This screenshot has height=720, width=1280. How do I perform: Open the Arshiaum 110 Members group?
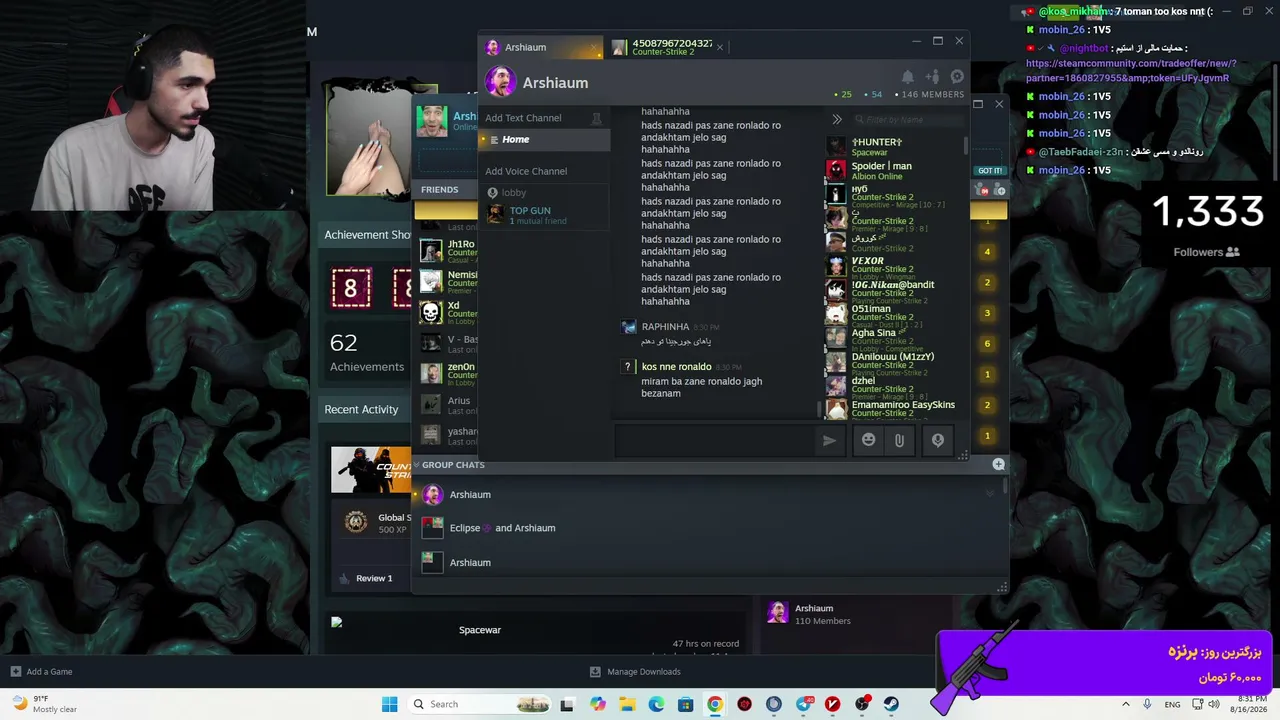[x=809, y=614]
